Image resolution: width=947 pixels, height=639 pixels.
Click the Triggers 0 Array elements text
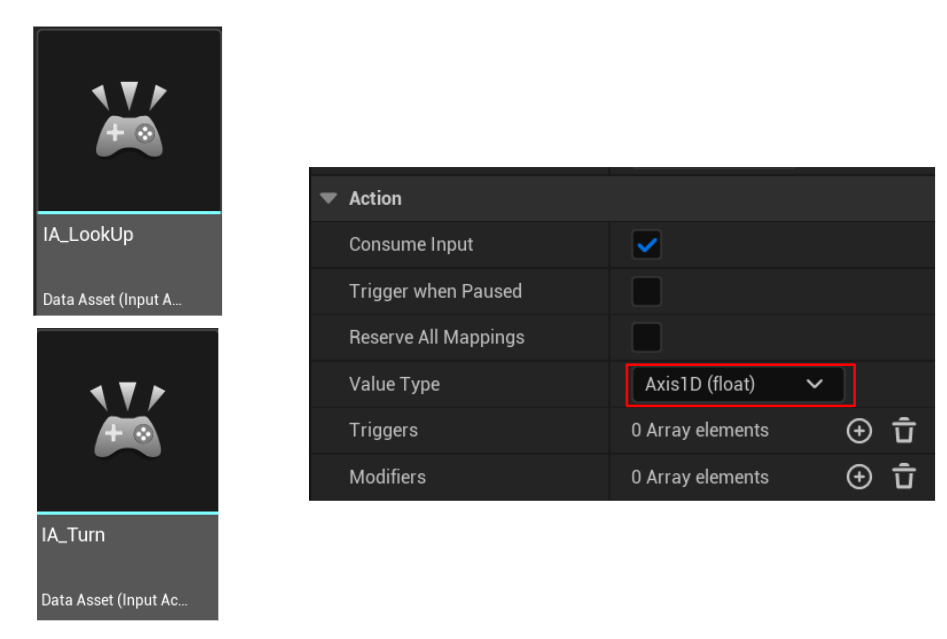coord(700,431)
